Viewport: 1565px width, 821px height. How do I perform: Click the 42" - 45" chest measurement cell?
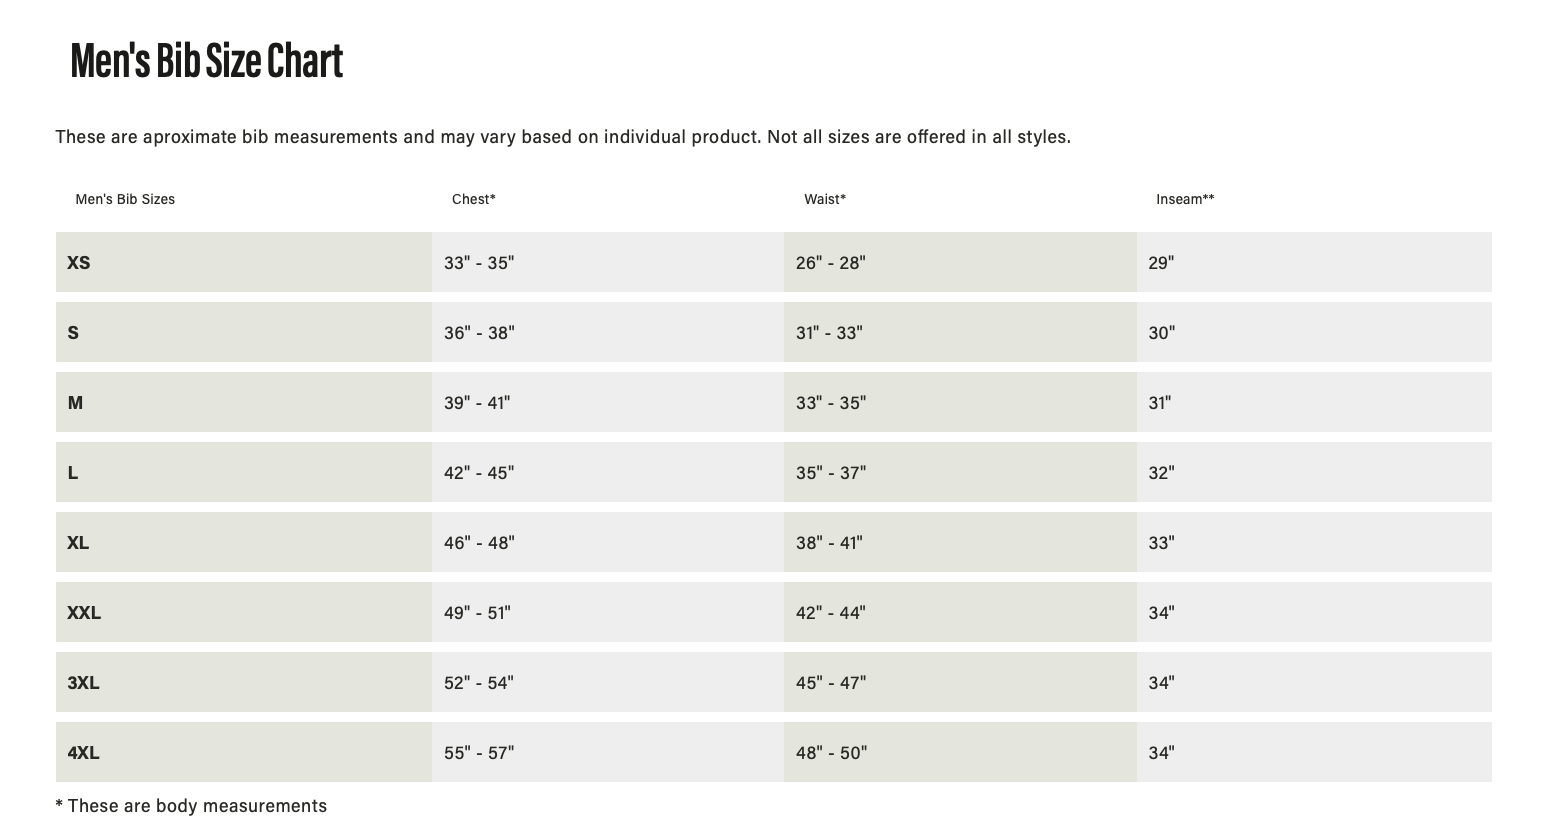[479, 473]
